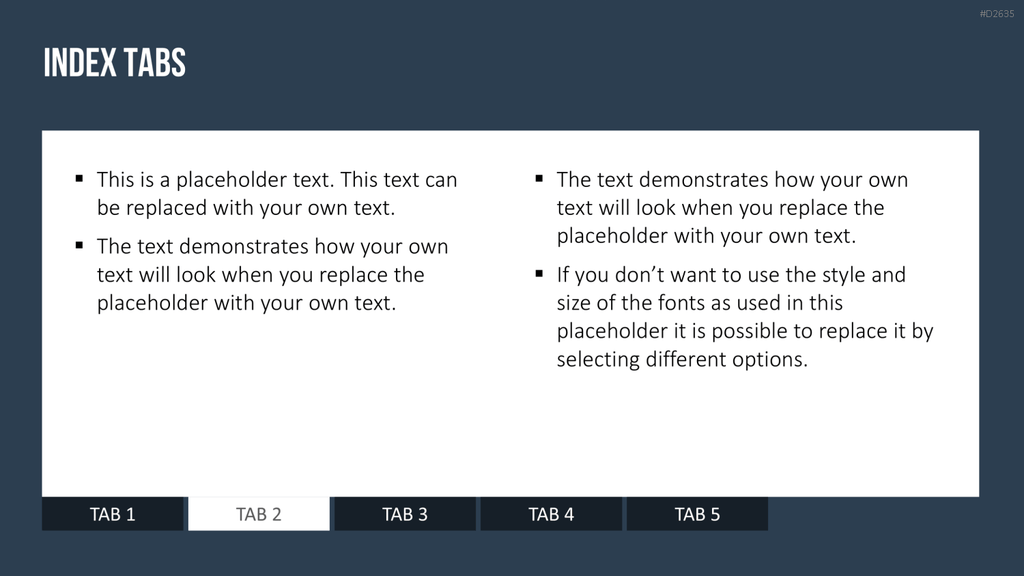The height and width of the screenshot is (576, 1024).
Task: Click the 'selecting different options.' line
Action: pyautogui.click(x=682, y=359)
